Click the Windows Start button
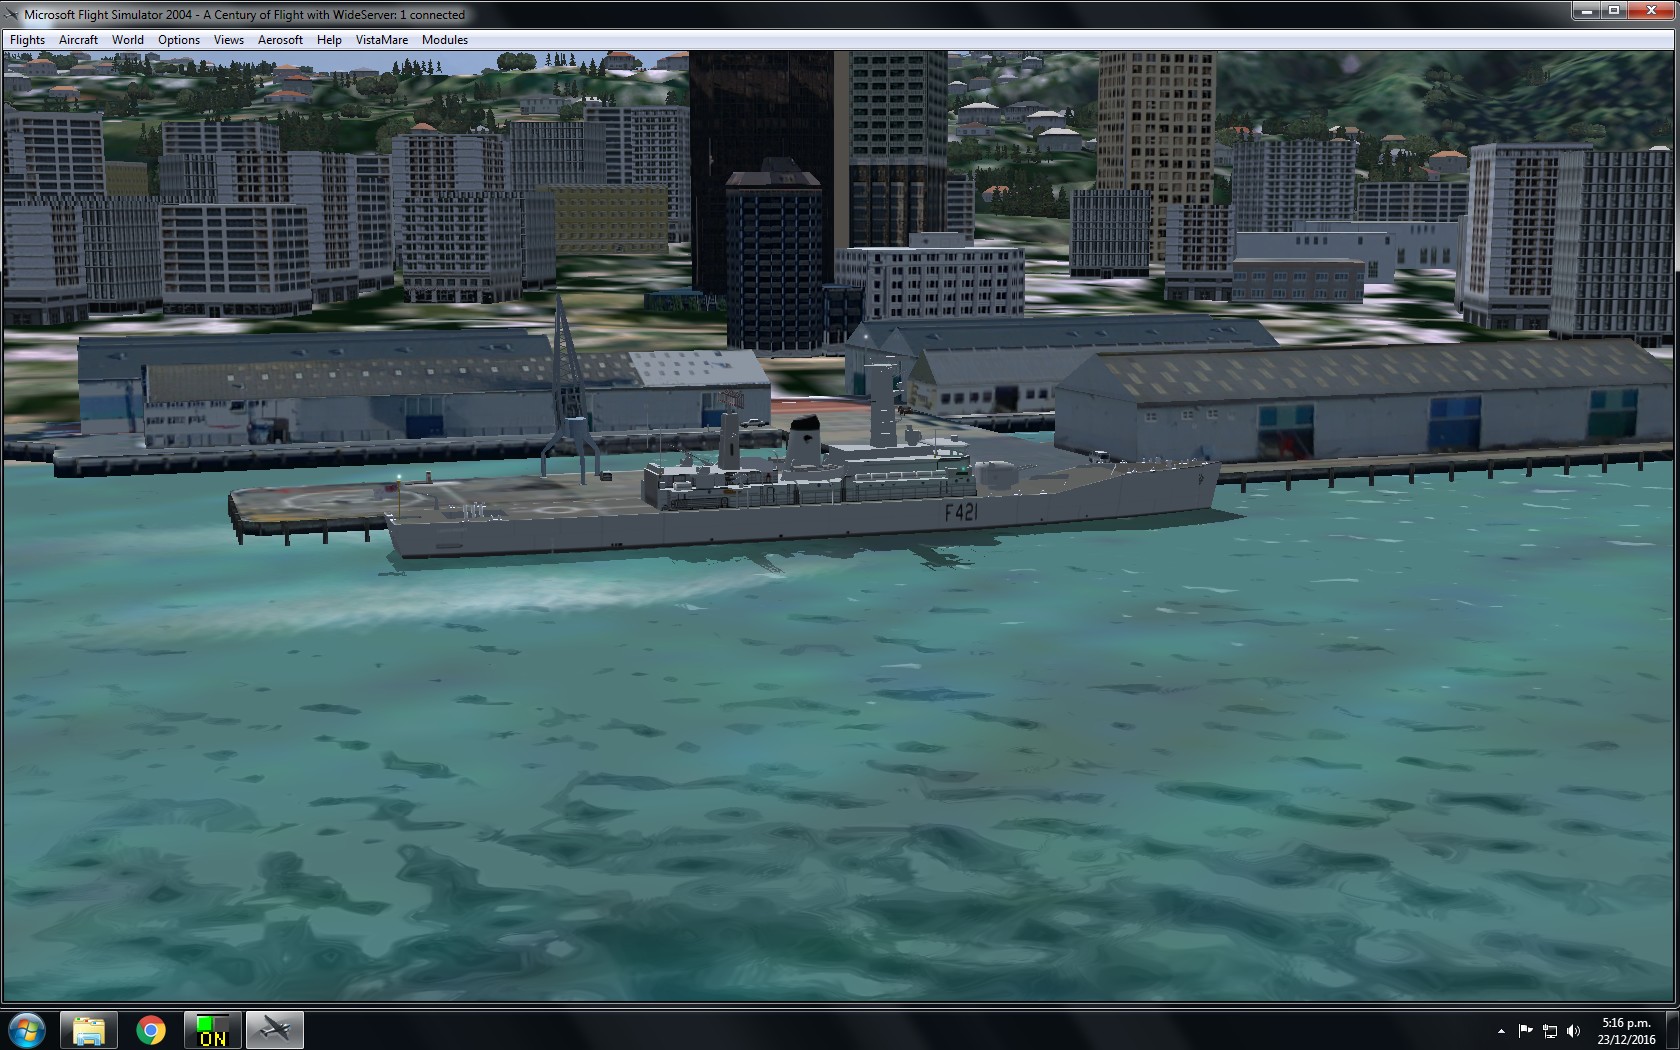Screen dimensions: 1680x1050 pyautogui.click(x=26, y=1029)
